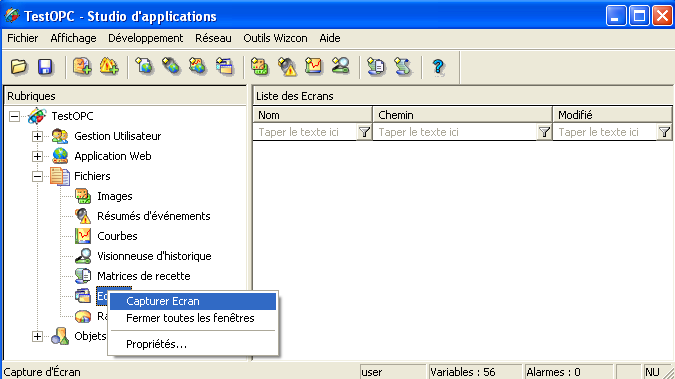Click the Résumés d'événements tree icon
Screen dimensions: 675x379
click(83, 216)
